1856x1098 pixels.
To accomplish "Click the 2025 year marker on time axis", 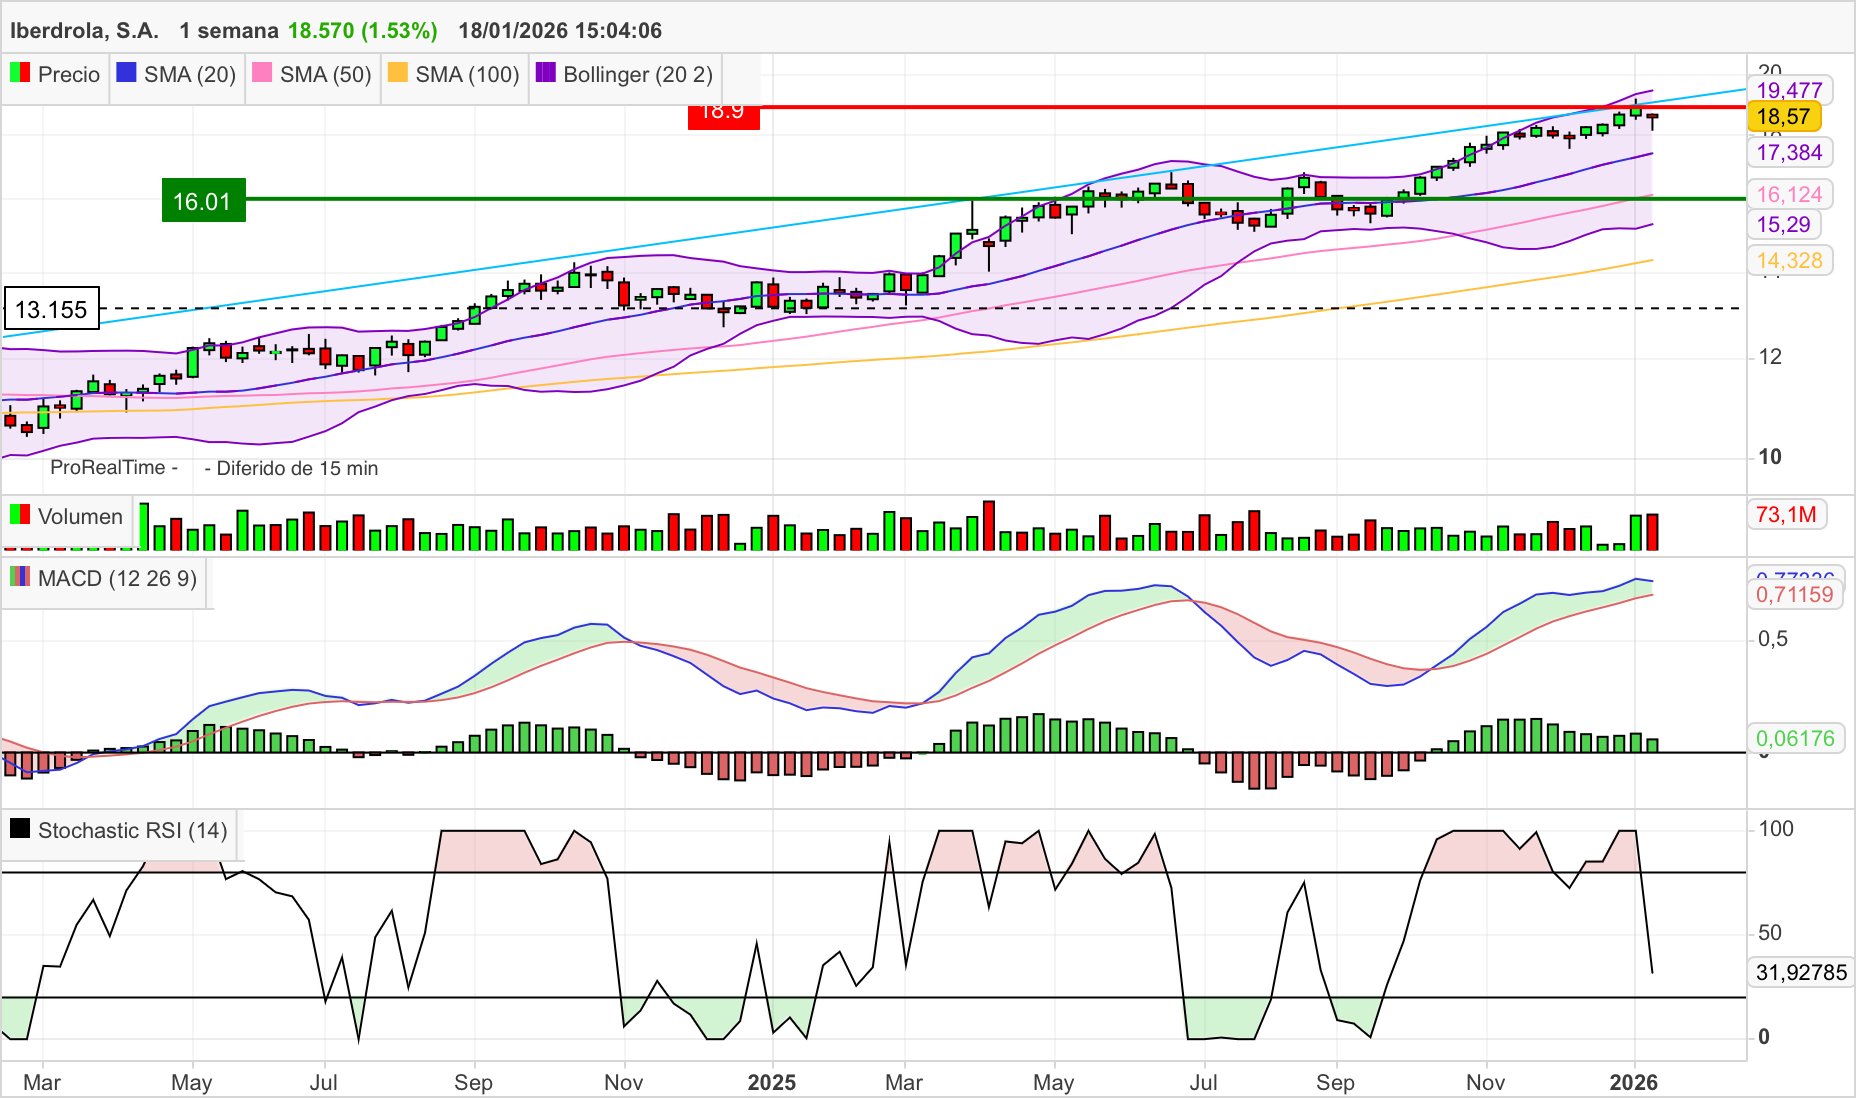I will point(772,1083).
